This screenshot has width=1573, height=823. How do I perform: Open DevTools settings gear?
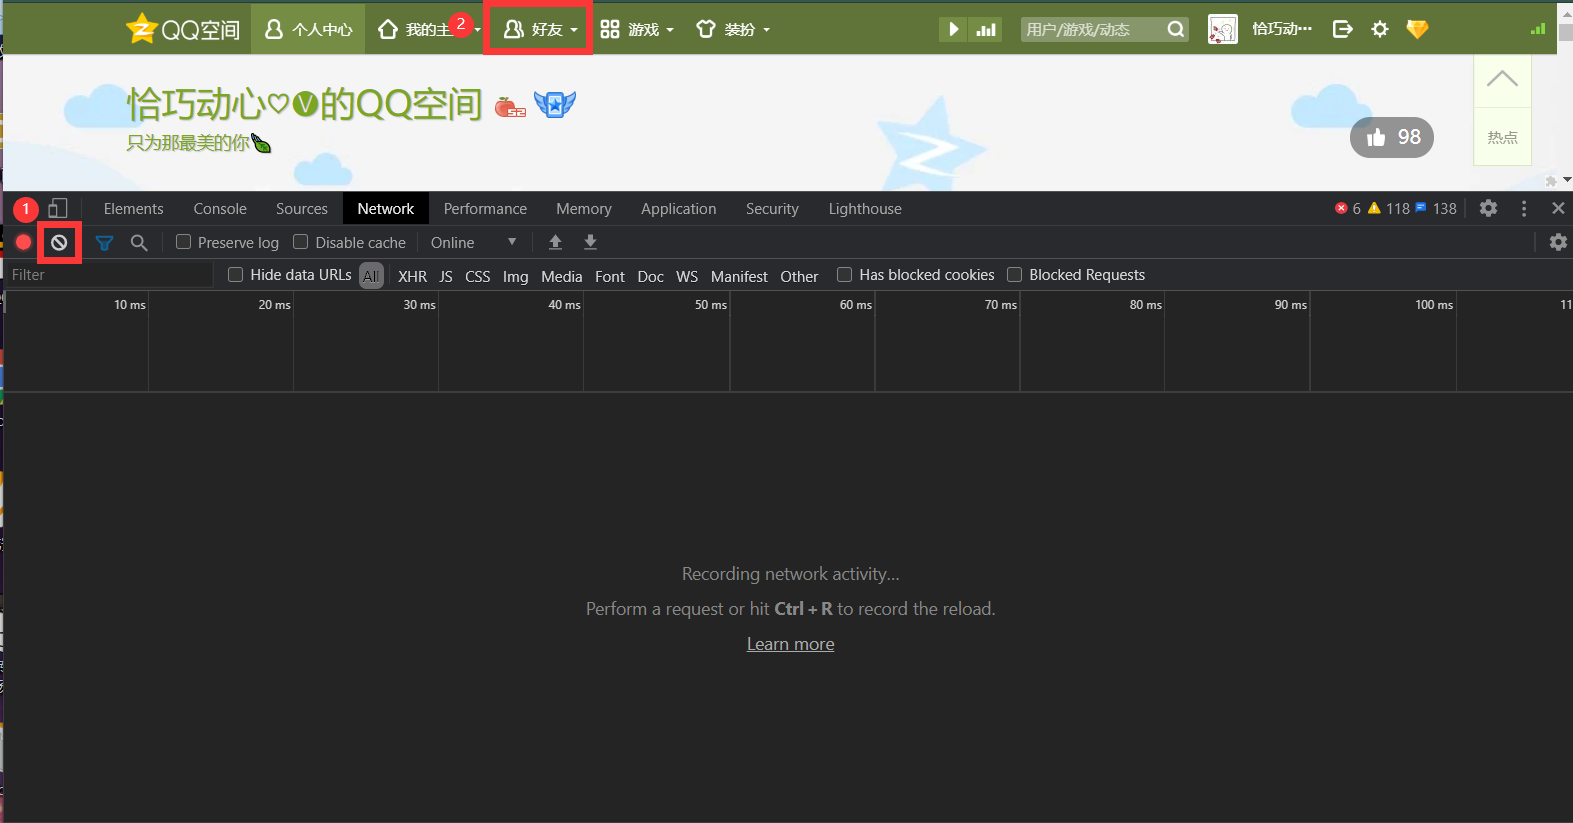click(1488, 208)
